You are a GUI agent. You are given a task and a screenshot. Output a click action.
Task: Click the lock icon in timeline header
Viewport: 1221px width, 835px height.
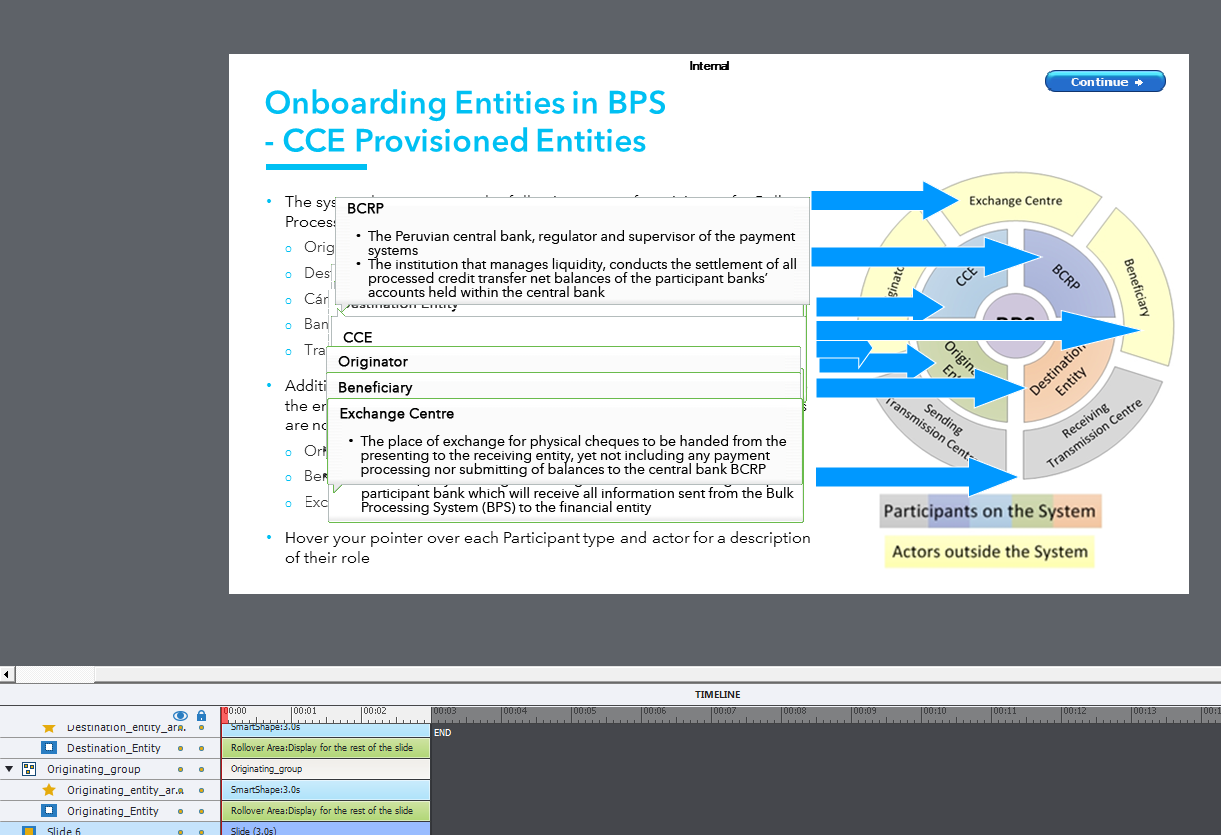coord(201,715)
